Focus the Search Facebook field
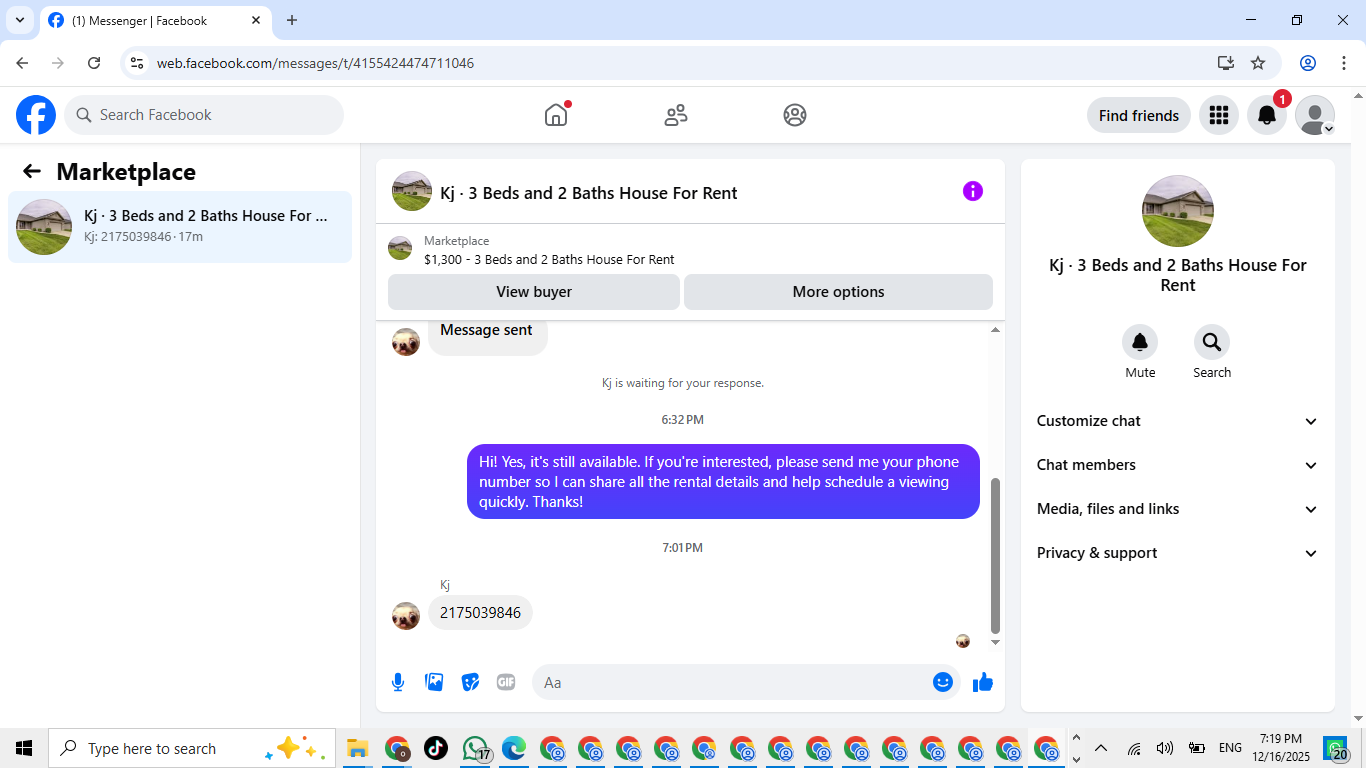 204,115
